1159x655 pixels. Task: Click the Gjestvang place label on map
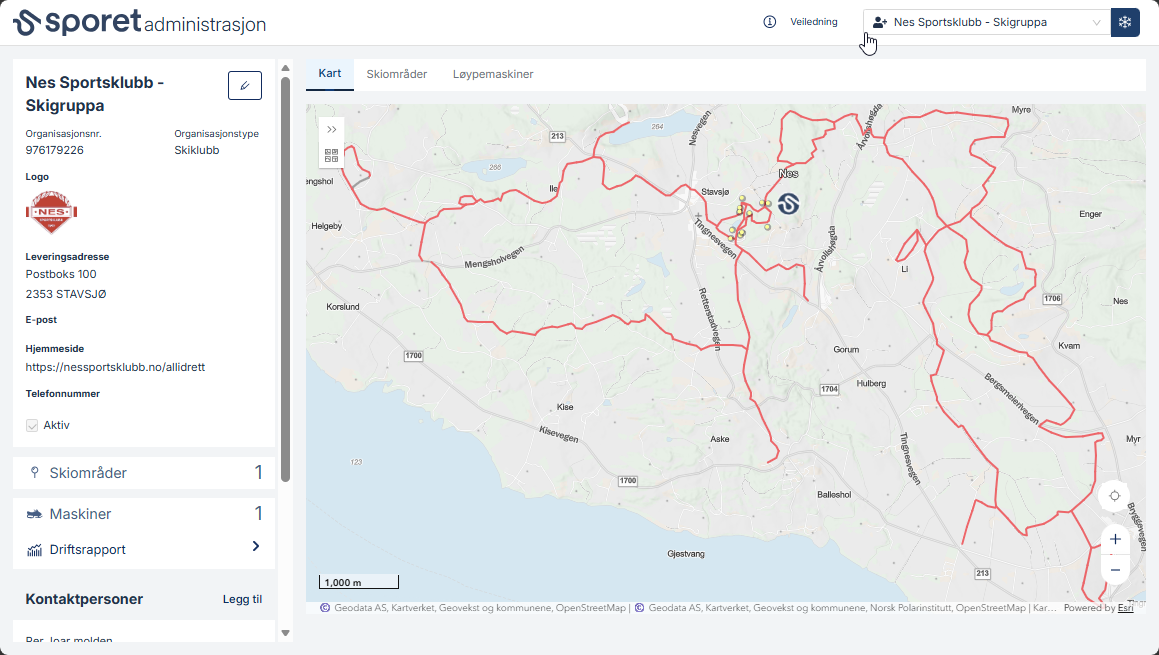(x=686, y=554)
